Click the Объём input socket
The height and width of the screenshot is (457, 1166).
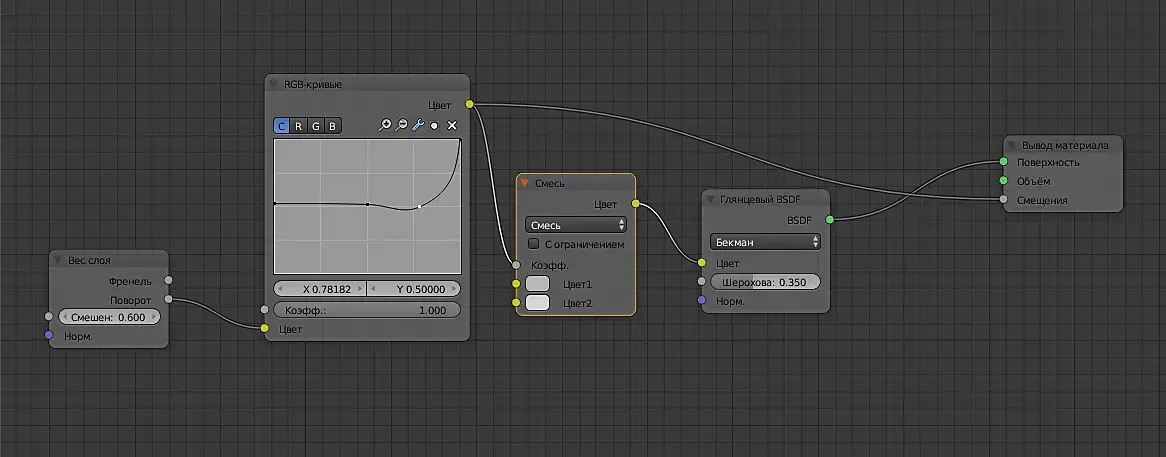(x=1003, y=181)
